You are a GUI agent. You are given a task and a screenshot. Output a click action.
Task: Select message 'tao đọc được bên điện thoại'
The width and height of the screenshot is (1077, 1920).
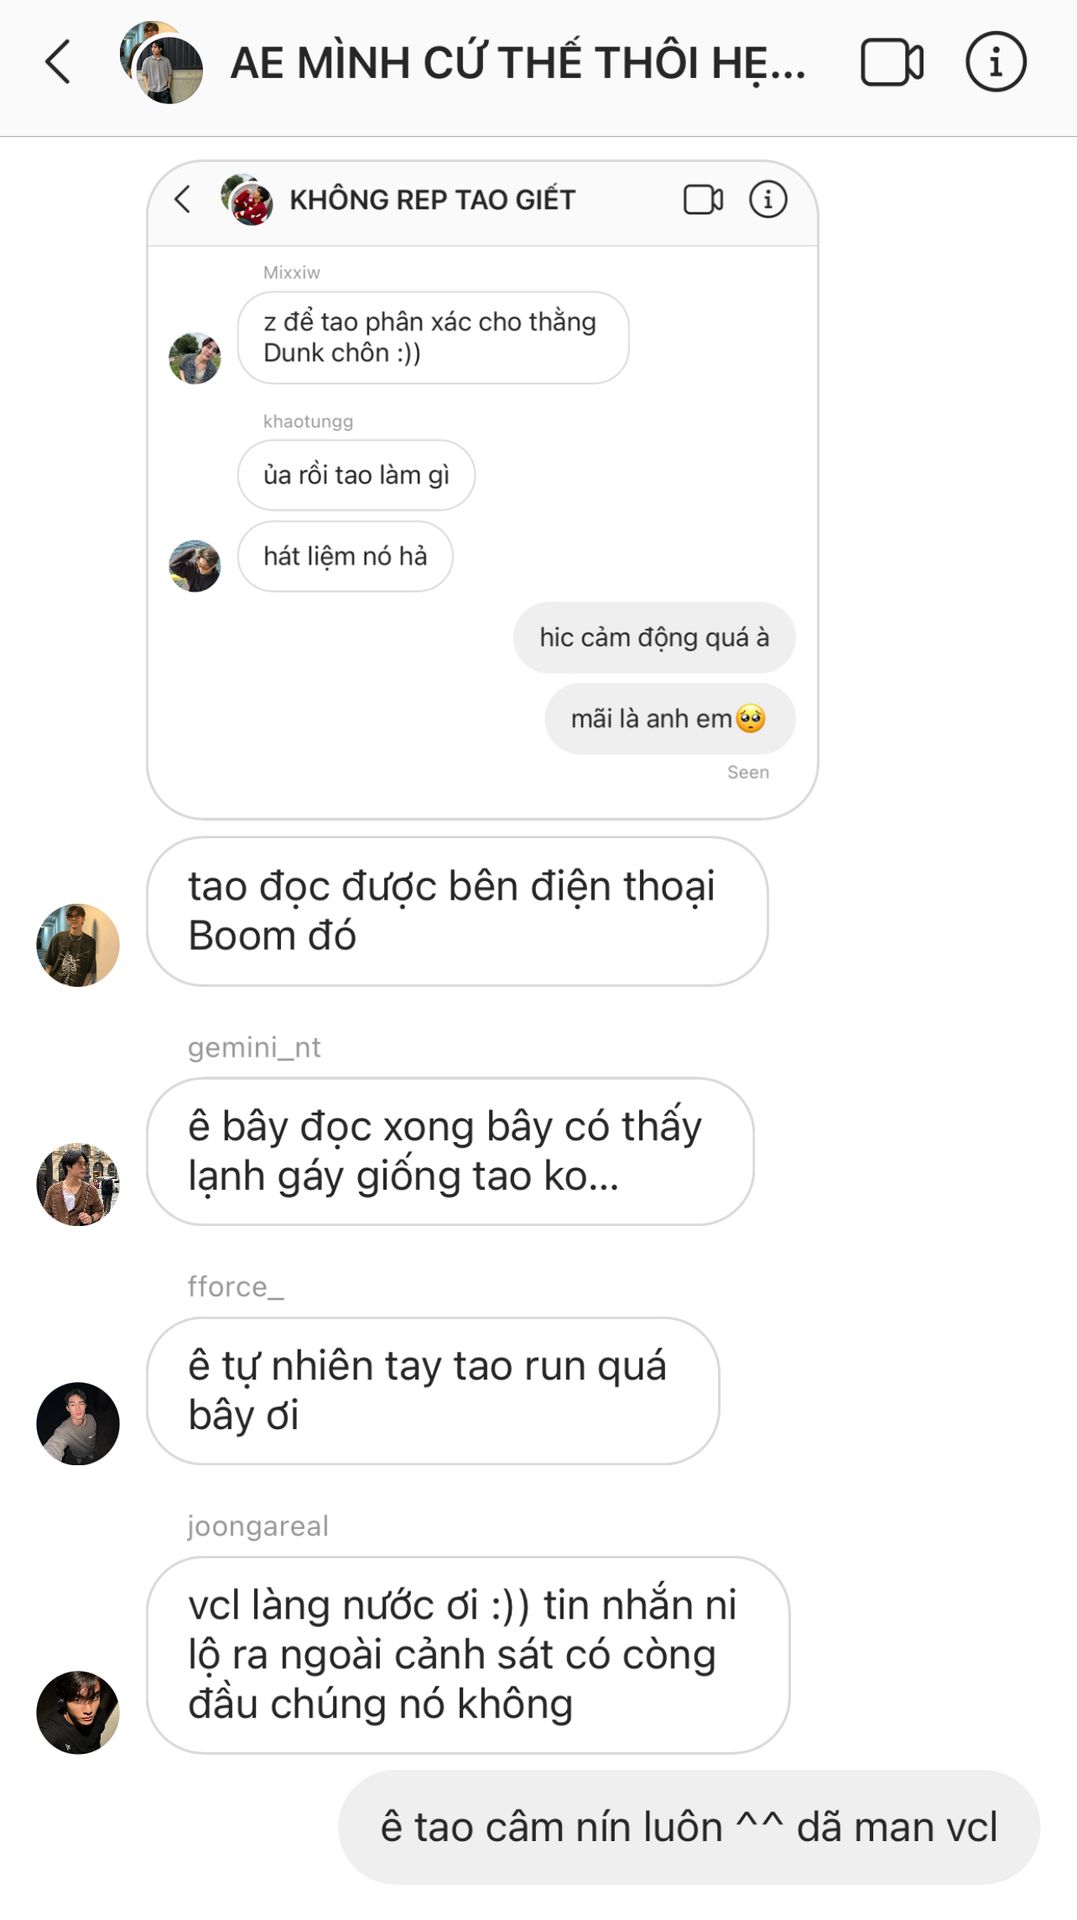[x=457, y=911]
